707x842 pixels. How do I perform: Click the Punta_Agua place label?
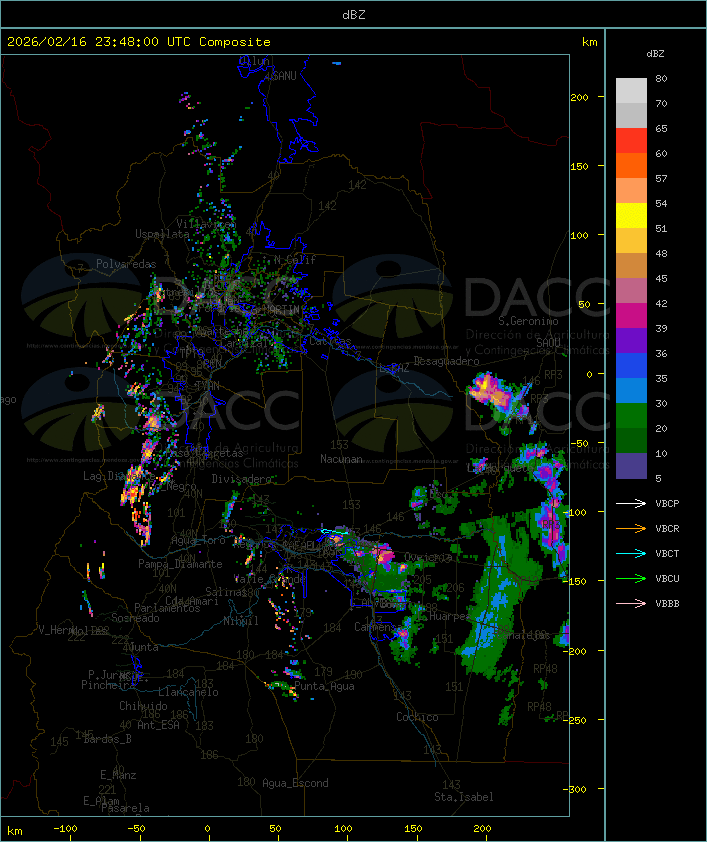click(324, 686)
